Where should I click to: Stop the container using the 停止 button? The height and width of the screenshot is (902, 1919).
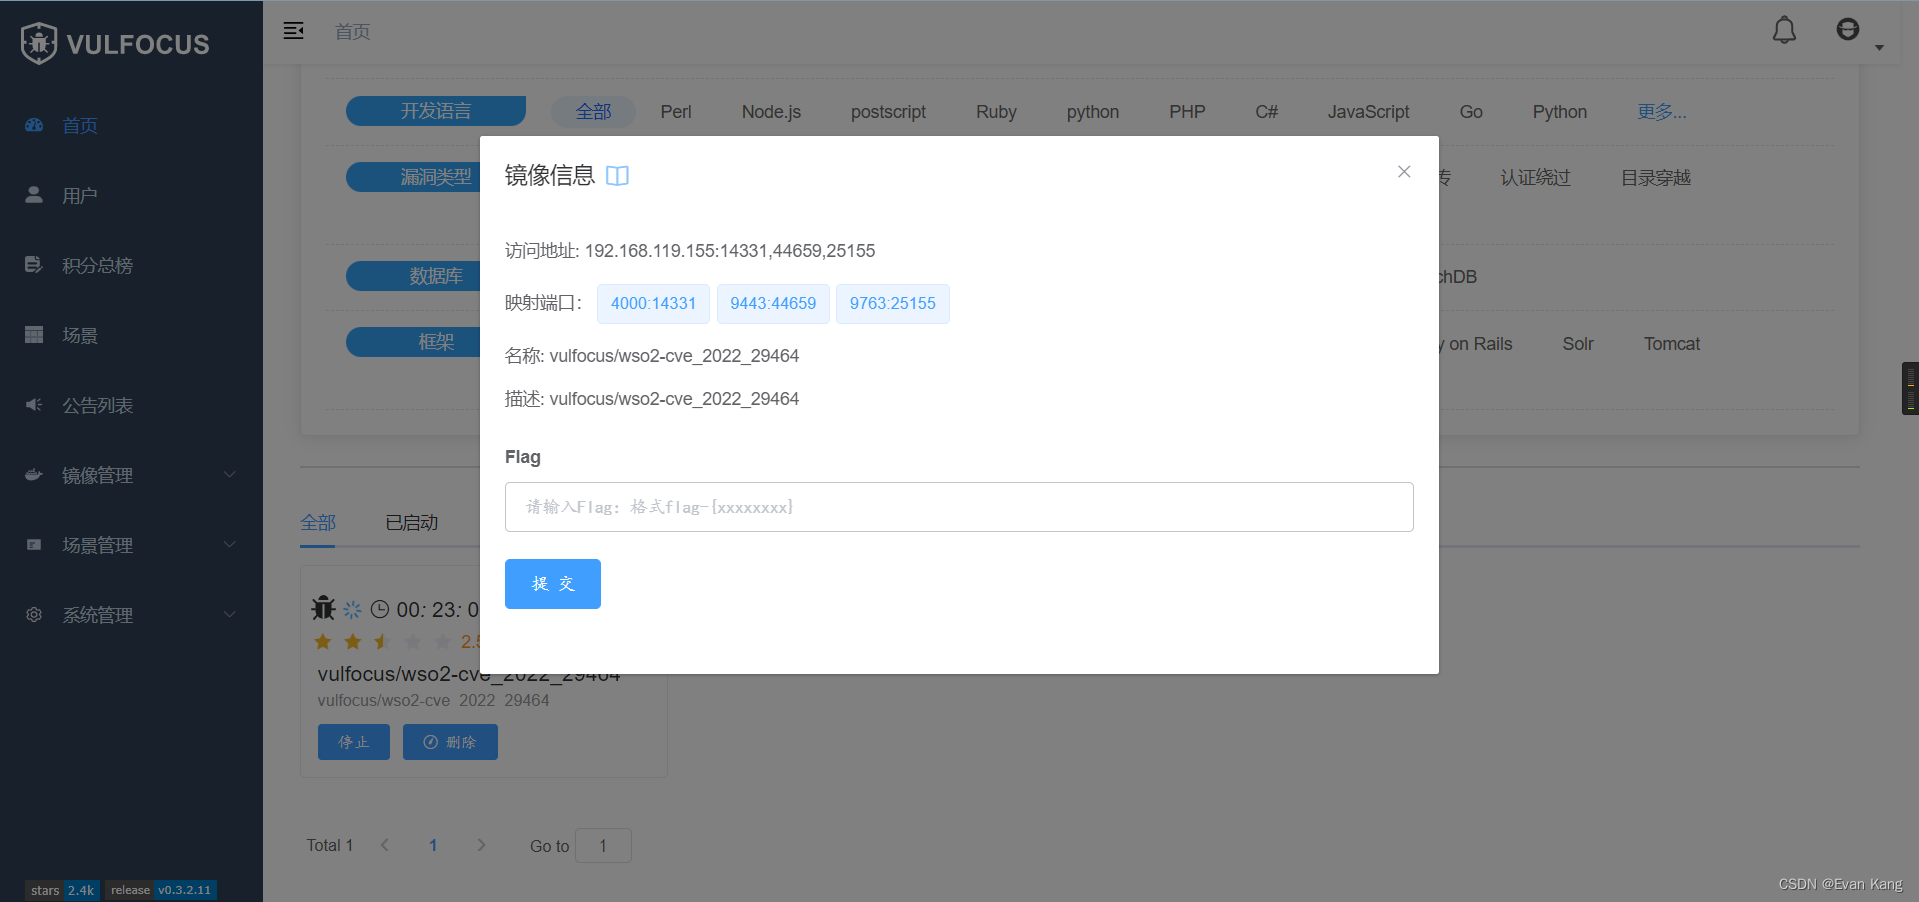coord(353,741)
